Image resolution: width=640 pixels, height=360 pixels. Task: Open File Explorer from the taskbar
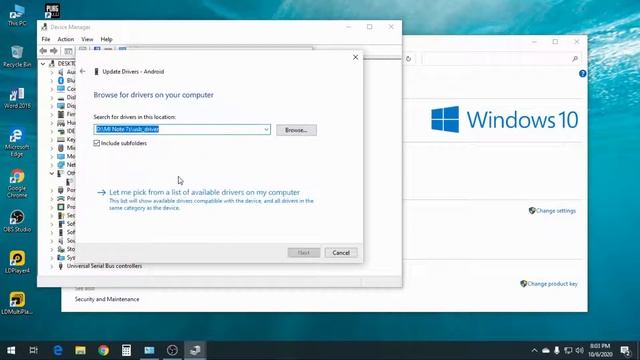point(80,350)
